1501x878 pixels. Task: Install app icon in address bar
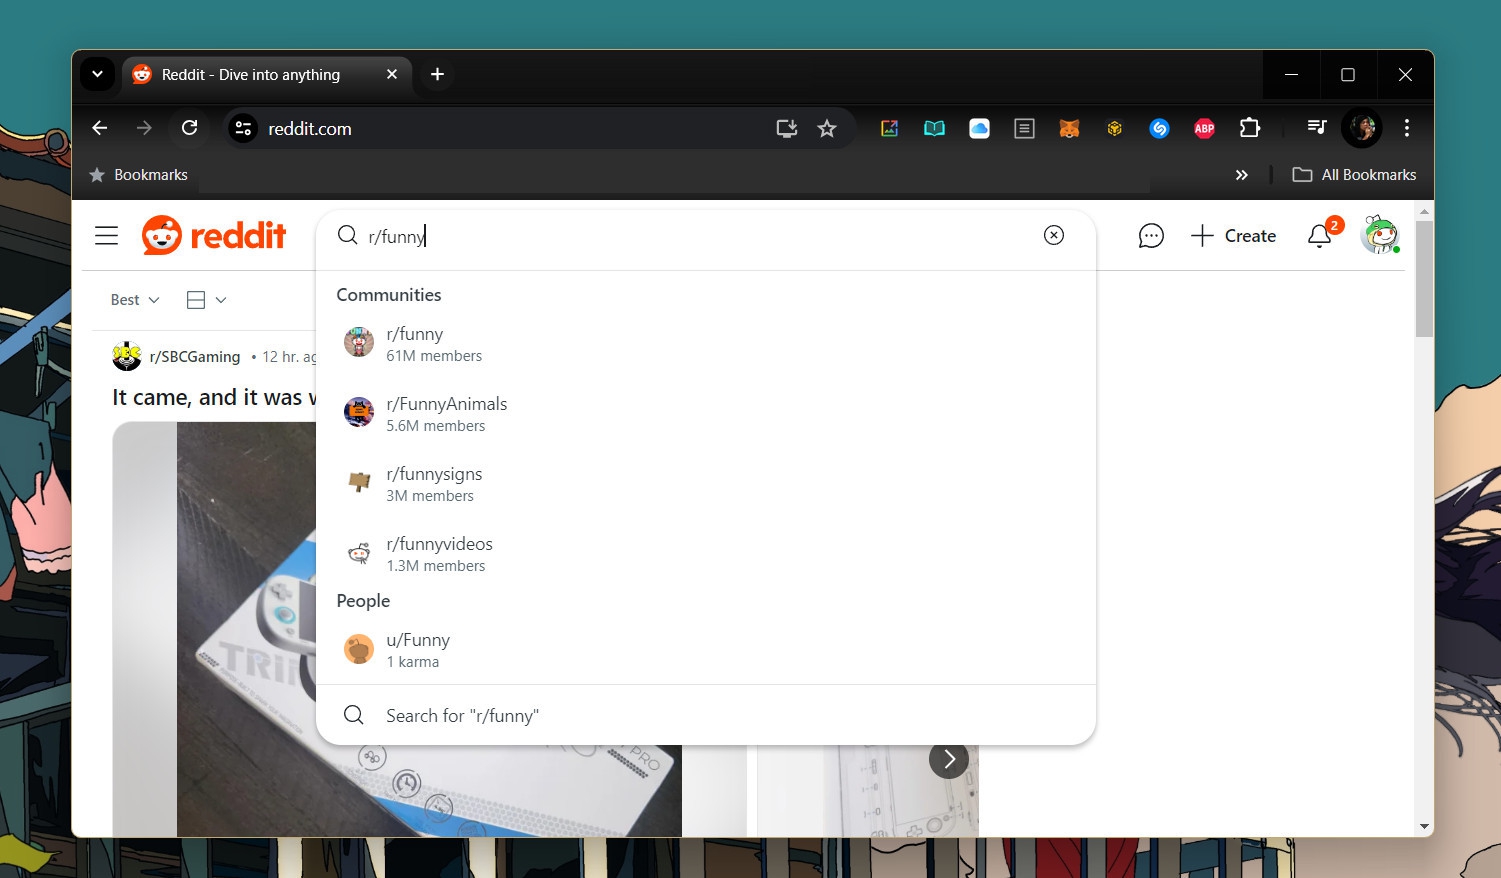coord(787,128)
